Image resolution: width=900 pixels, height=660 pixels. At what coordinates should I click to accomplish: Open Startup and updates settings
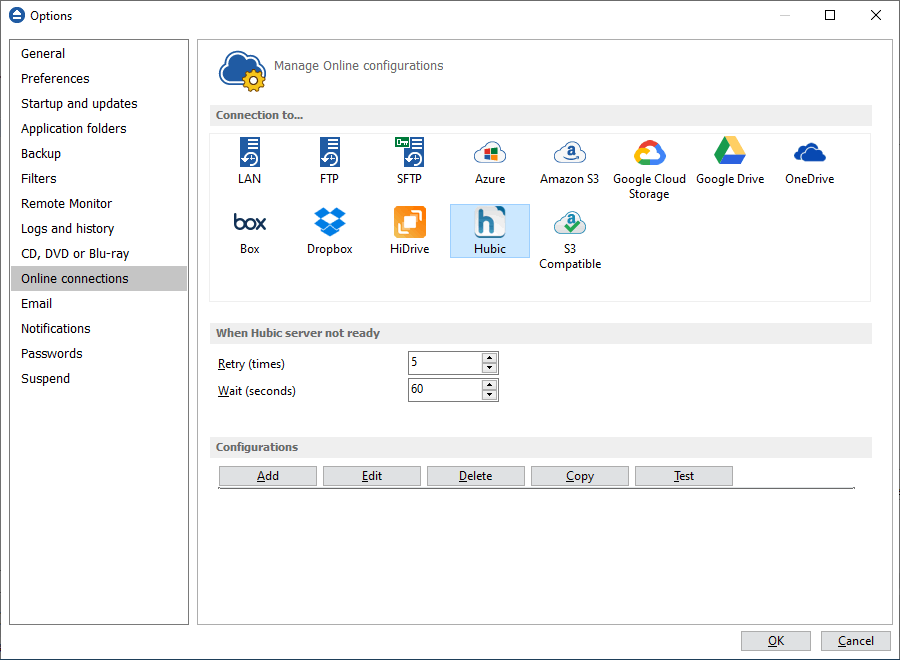[x=99, y=103]
